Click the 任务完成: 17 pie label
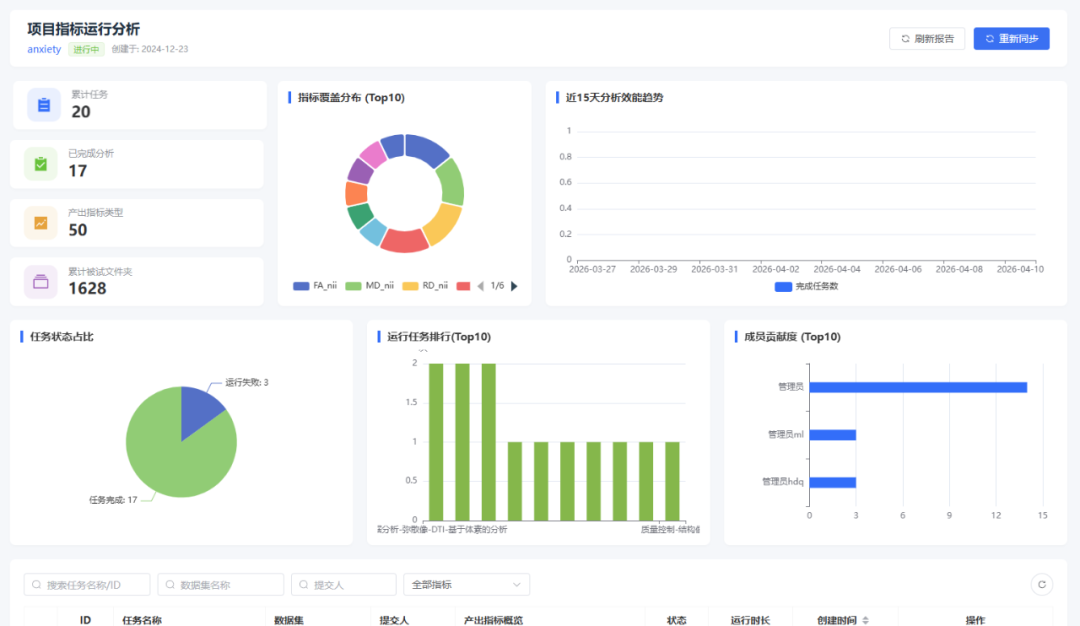 click(x=113, y=500)
